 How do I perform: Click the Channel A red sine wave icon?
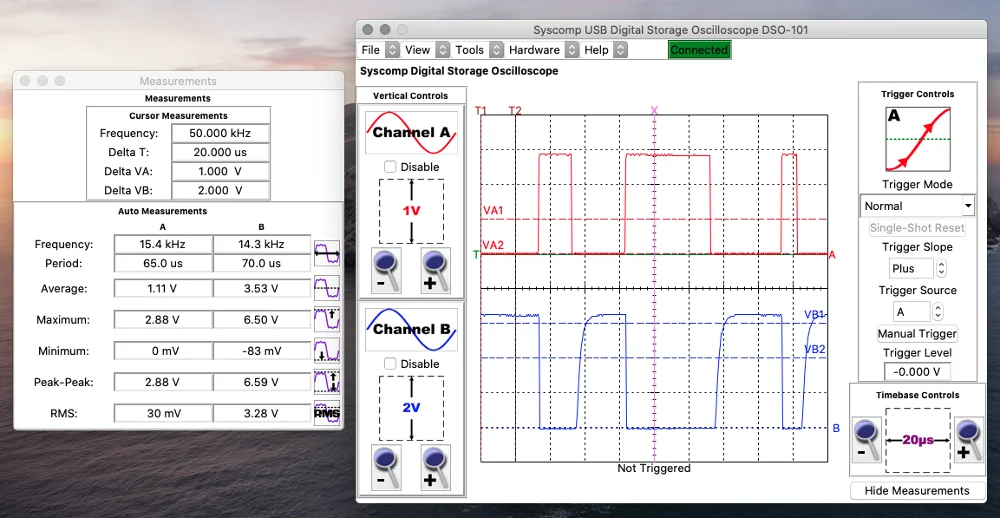411,133
